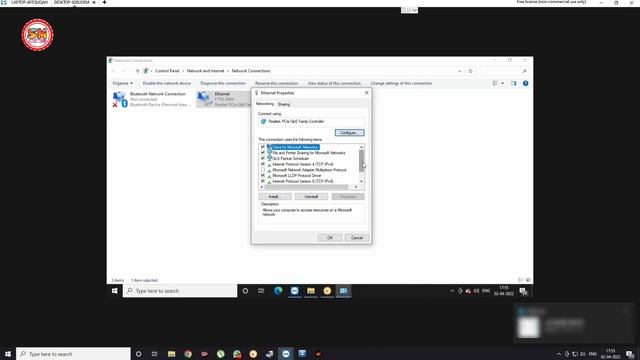Click the Configure button
The width and height of the screenshot is (640, 360).
[x=349, y=133]
